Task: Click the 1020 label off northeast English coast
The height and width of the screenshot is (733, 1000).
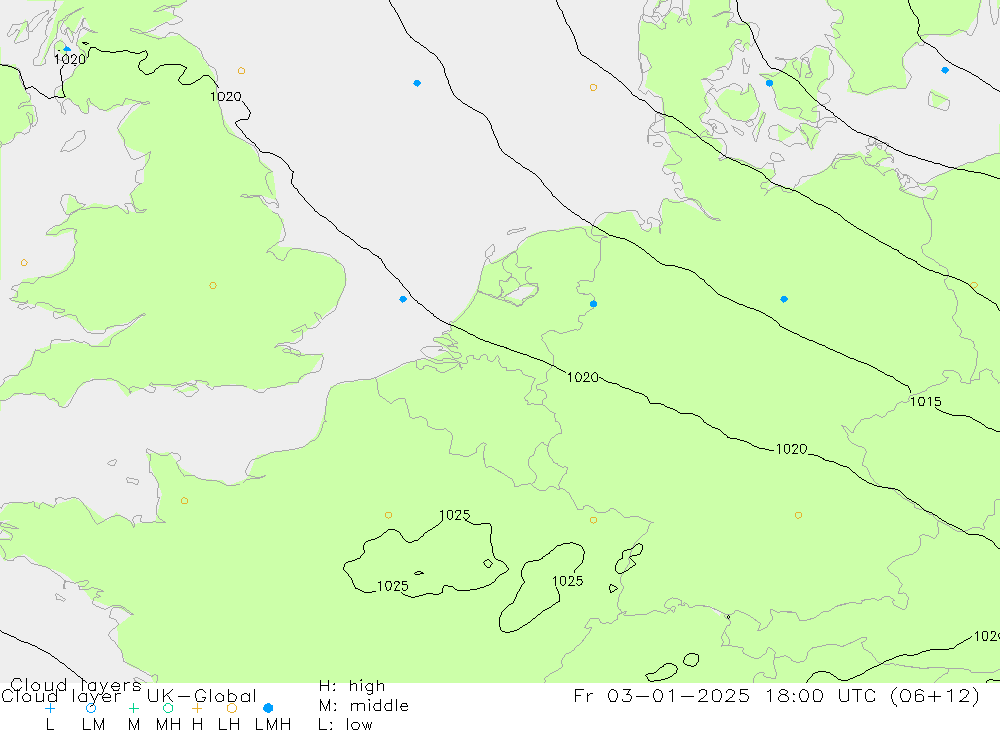Action: pos(226,96)
